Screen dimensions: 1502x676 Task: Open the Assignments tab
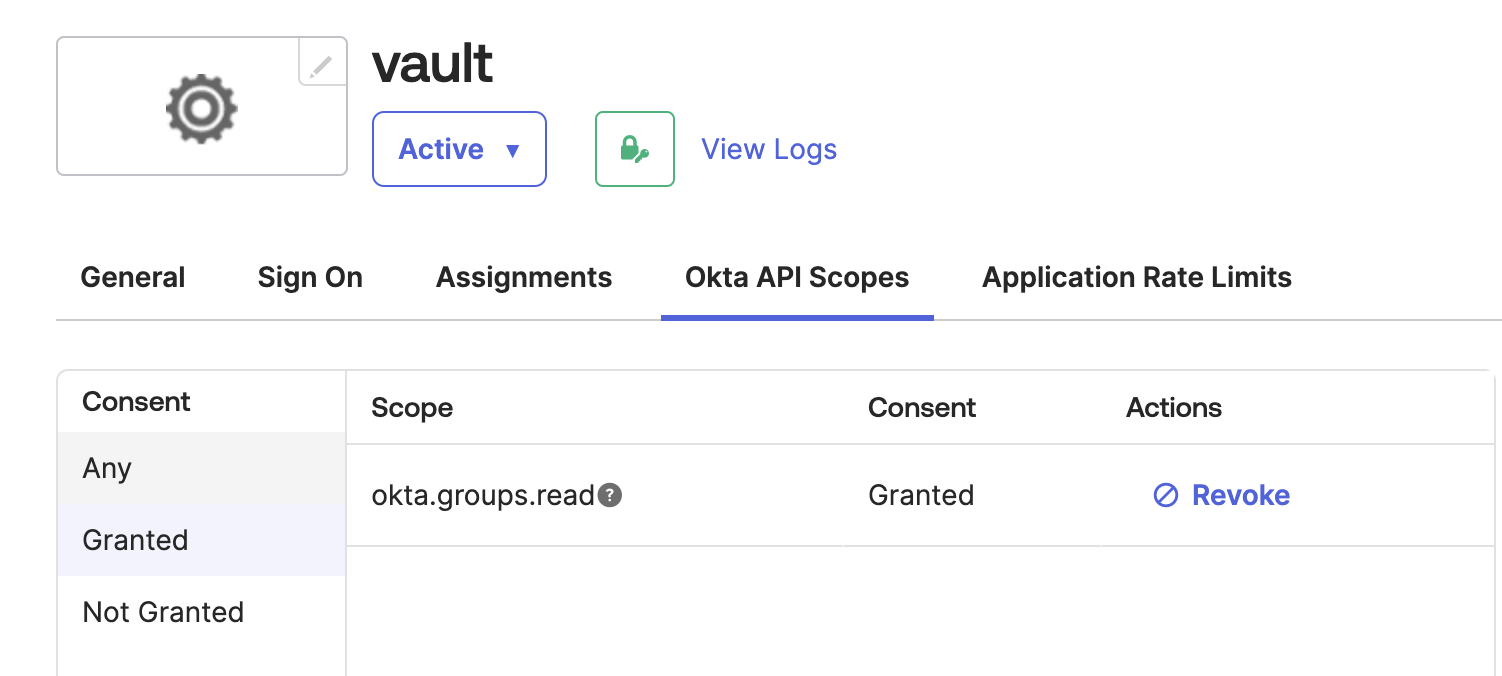coord(524,277)
